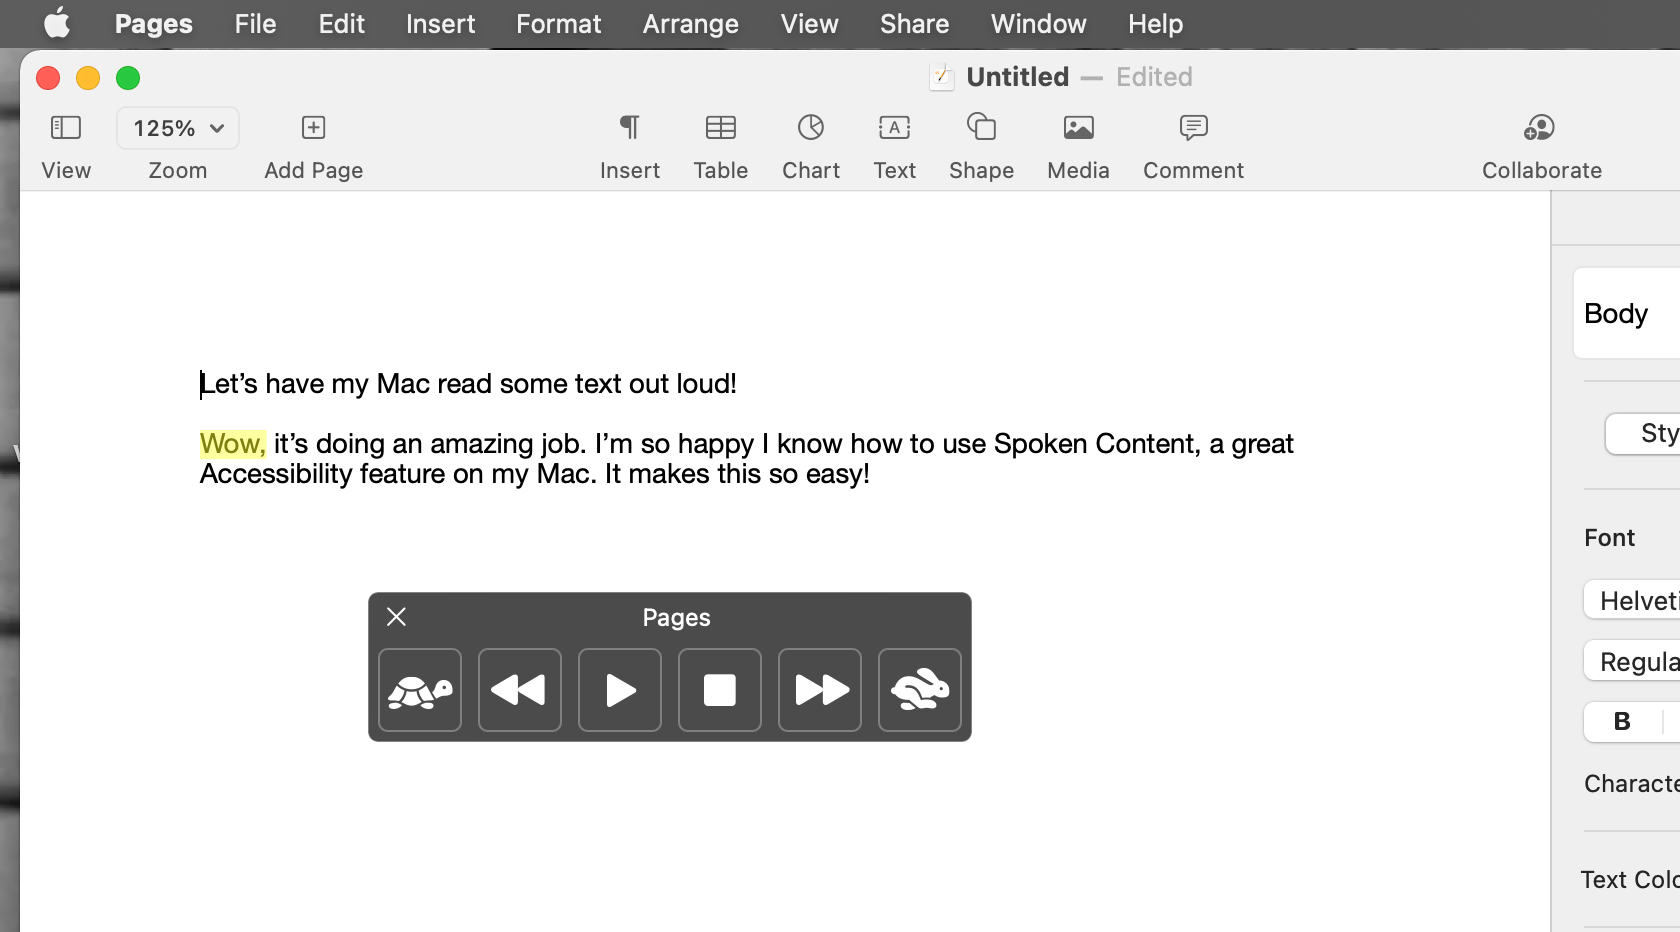Toggle bold formatting in the sidebar
Viewport: 1680px width, 932px height.
point(1621,722)
